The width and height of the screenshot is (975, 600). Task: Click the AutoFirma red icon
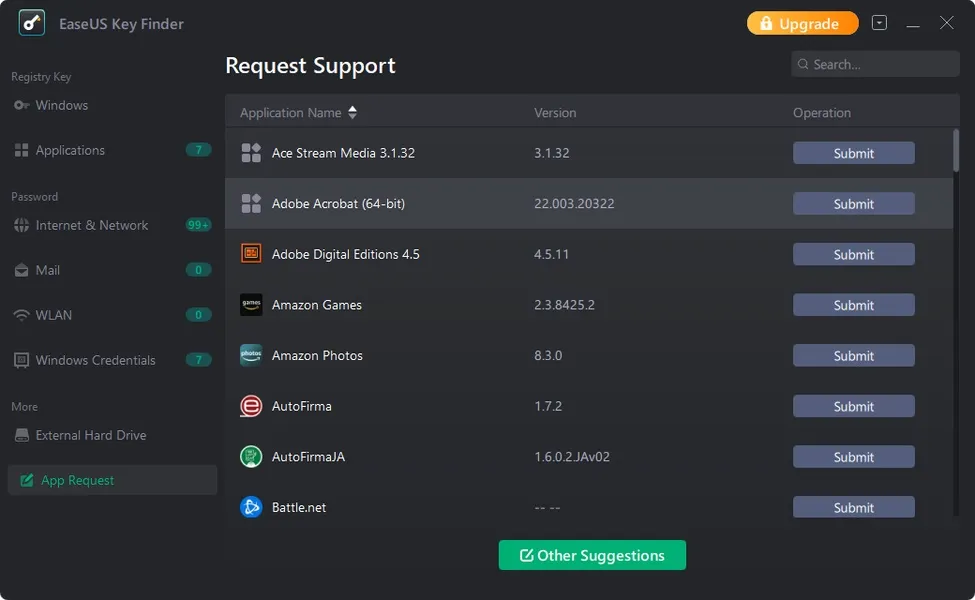(251, 406)
